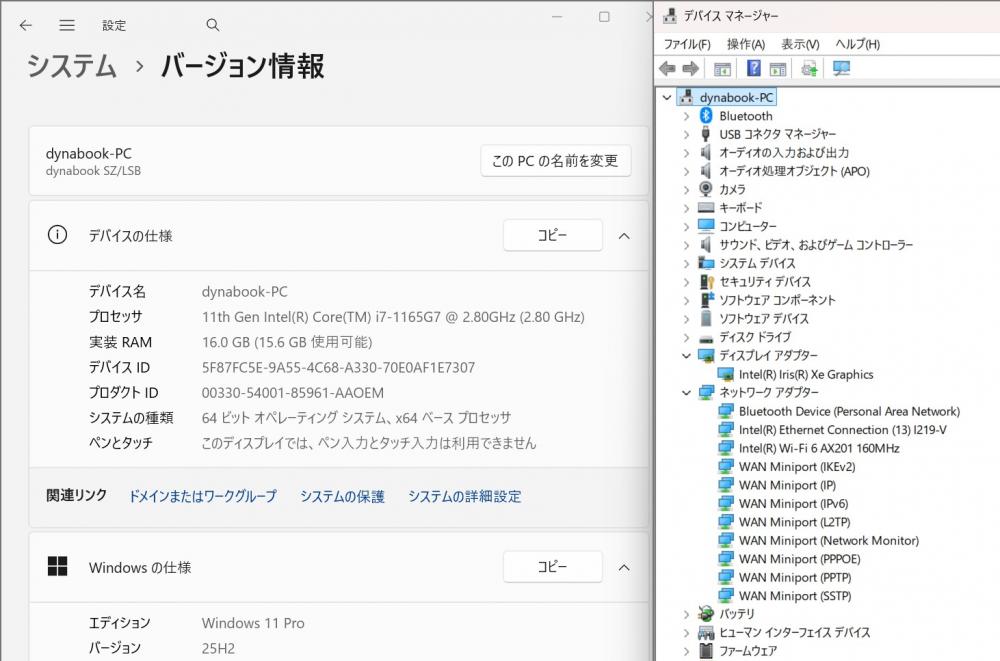
Task: Expand the カメラ device category
Action: click(x=686, y=189)
